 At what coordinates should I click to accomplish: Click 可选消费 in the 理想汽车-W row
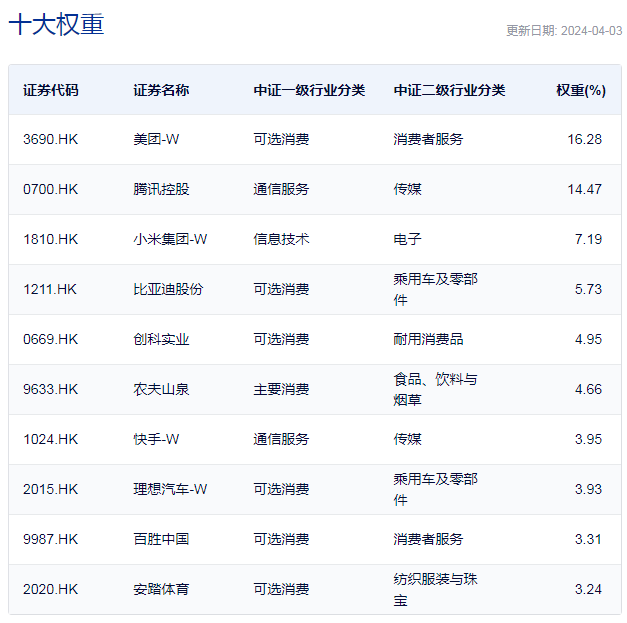coord(281,489)
